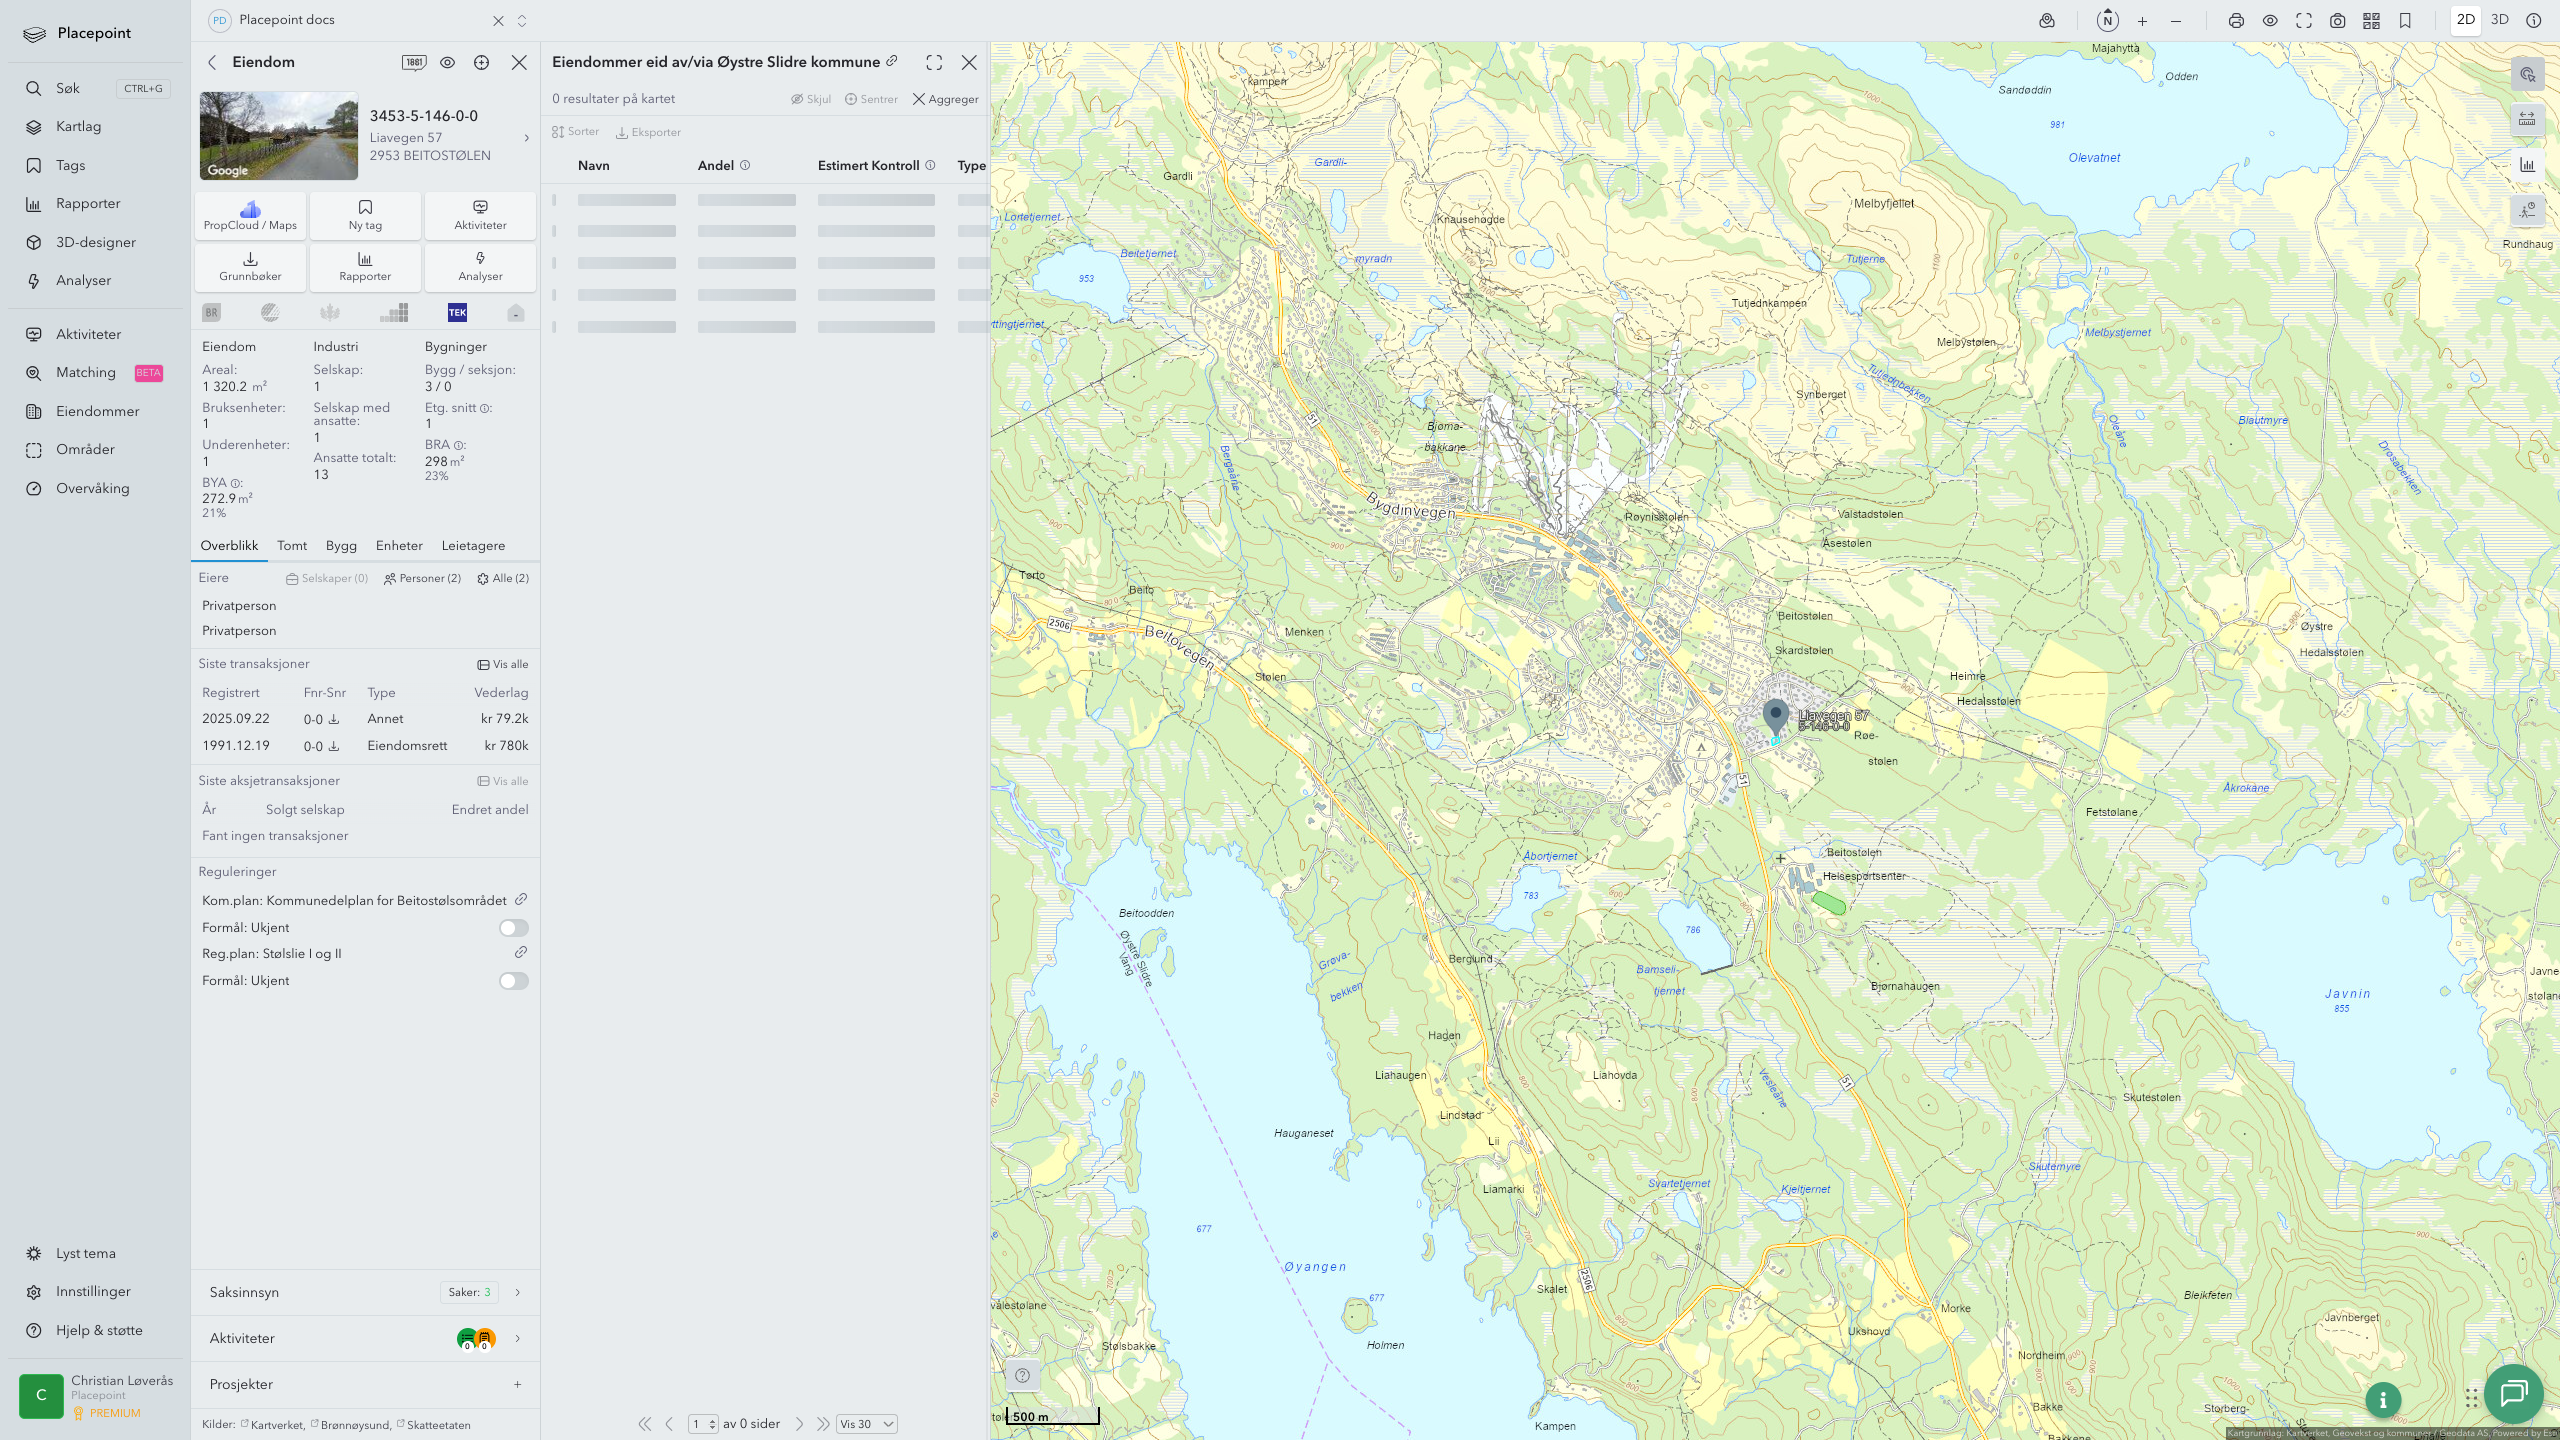
Task: Open PropCloud / Maps
Action: click(x=250, y=215)
